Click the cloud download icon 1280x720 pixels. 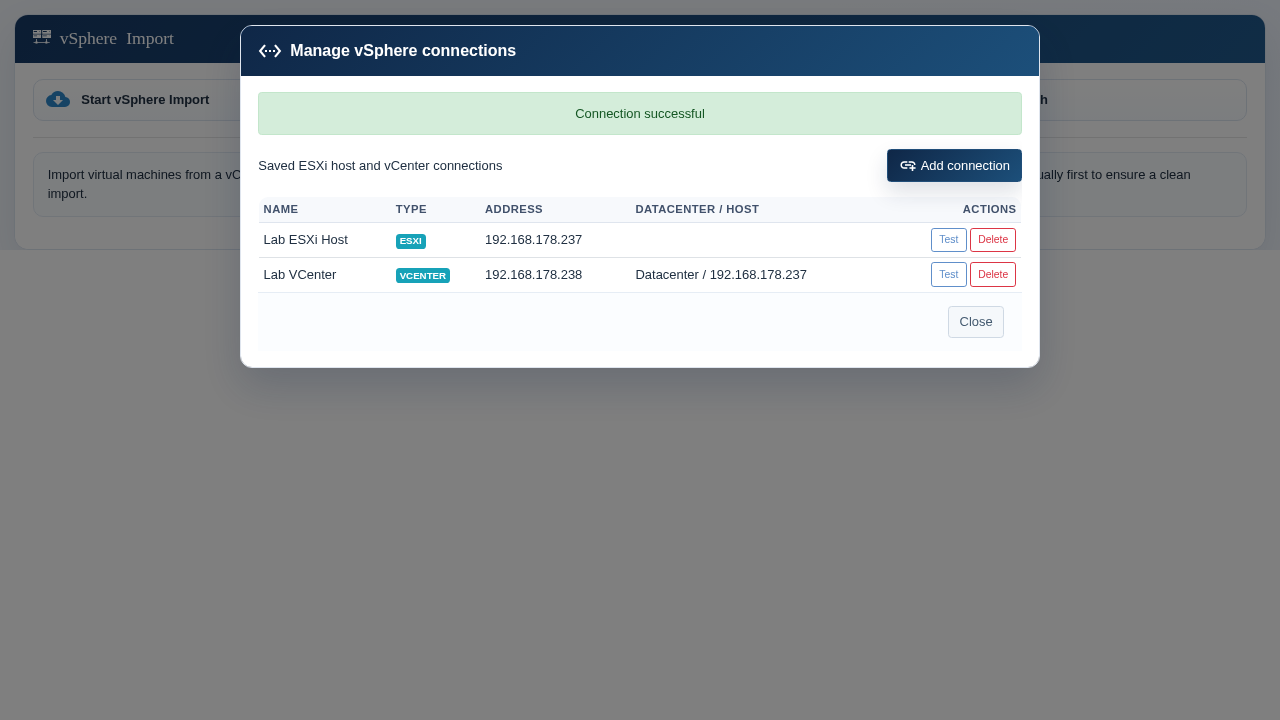(x=58, y=99)
